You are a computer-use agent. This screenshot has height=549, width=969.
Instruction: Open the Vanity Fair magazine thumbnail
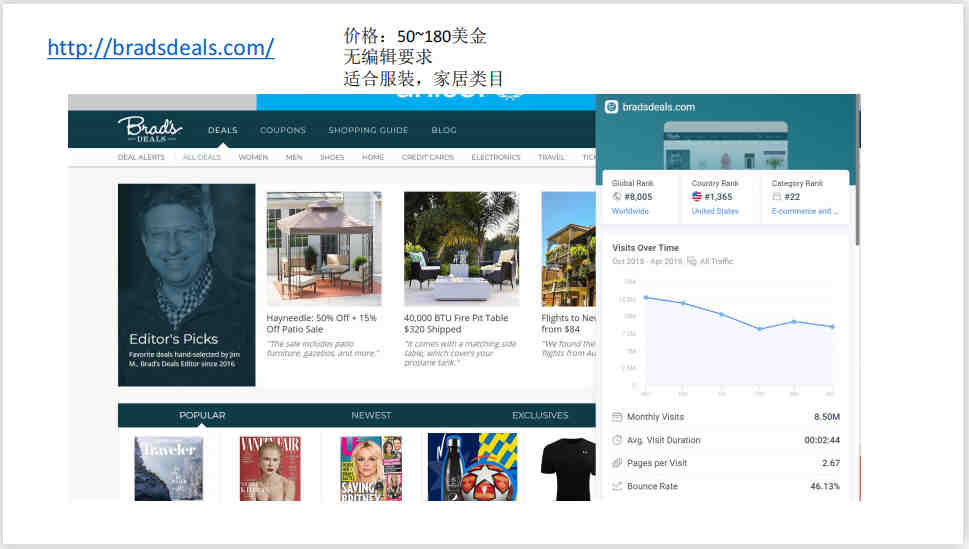pyautogui.click(x=270, y=468)
